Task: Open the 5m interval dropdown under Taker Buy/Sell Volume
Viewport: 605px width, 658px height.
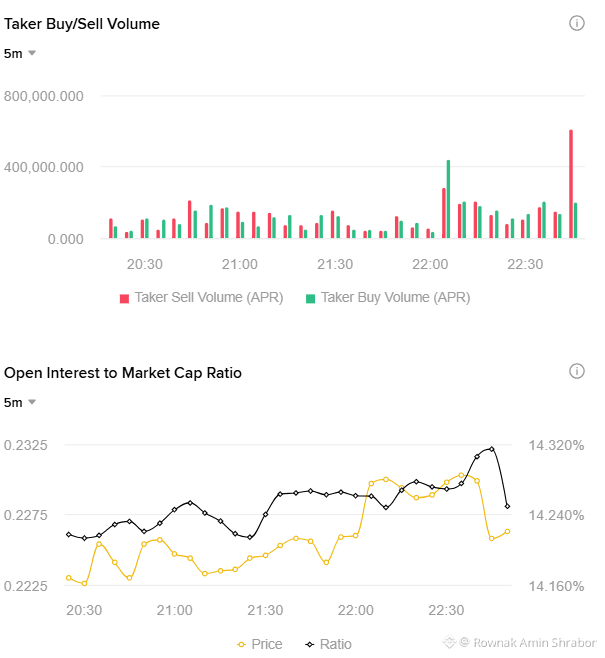Action: [x=20, y=54]
